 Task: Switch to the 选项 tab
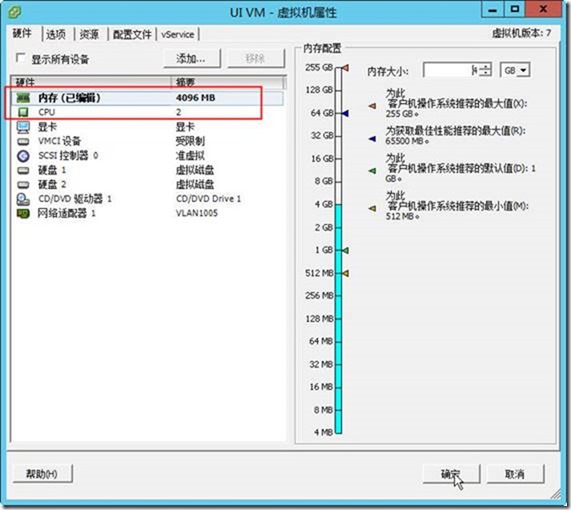click(x=56, y=34)
